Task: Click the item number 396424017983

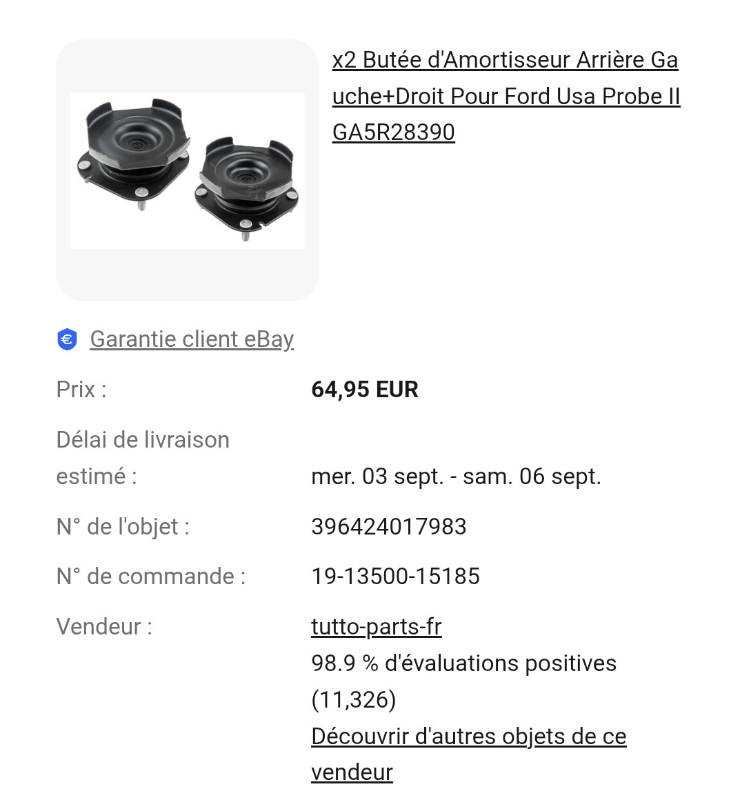Action: [x=389, y=527]
